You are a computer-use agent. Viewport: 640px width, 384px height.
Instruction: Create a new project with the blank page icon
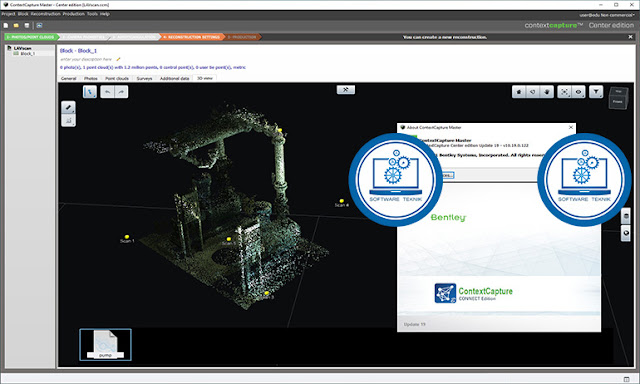coord(6,25)
